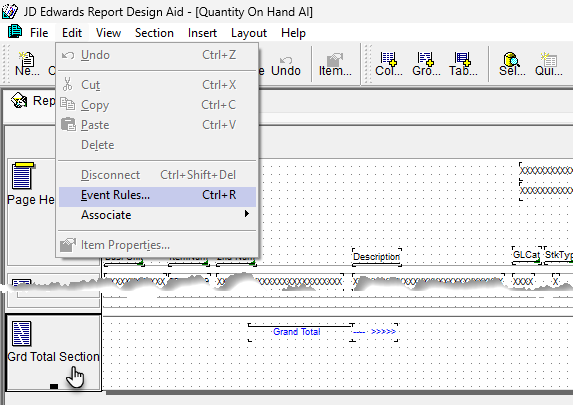Click the New report toolbar icon
The height and width of the screenshot is (405, 573).
tap(27, 64)
